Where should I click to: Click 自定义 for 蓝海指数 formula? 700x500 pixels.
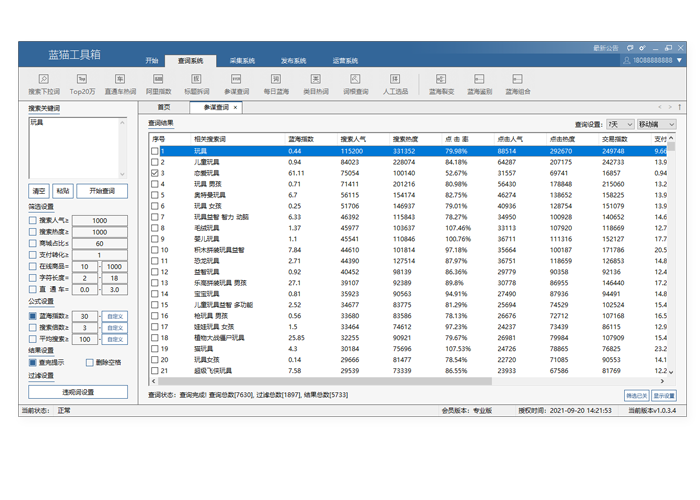[115, 316]
